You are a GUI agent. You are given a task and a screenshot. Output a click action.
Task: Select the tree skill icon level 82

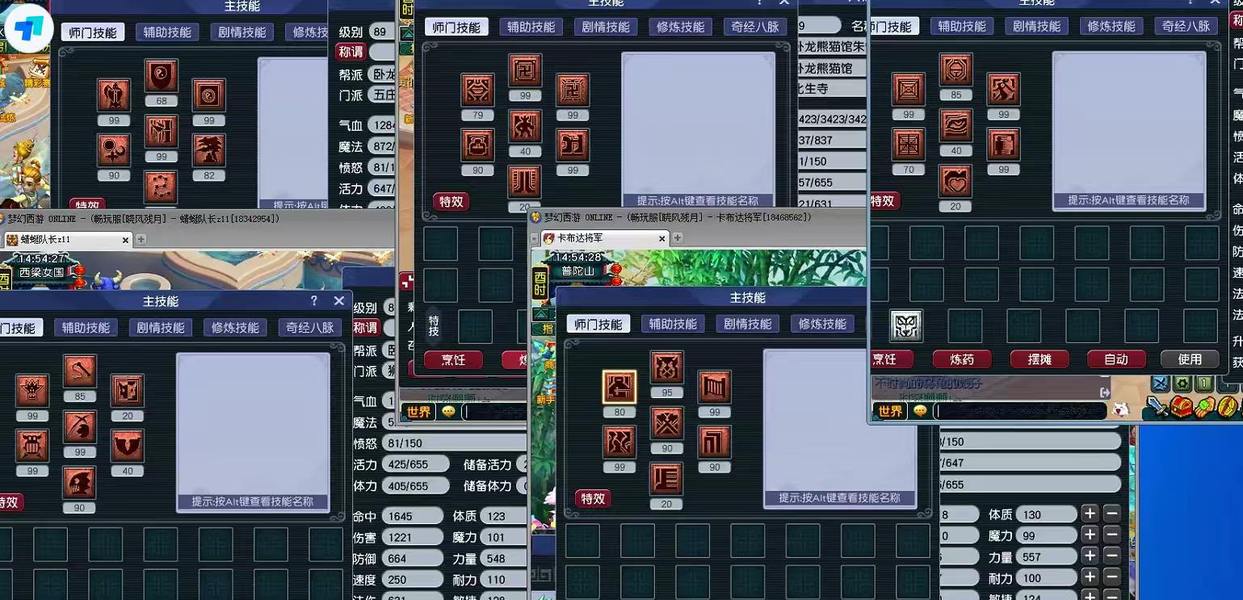[x=209, y=150]
